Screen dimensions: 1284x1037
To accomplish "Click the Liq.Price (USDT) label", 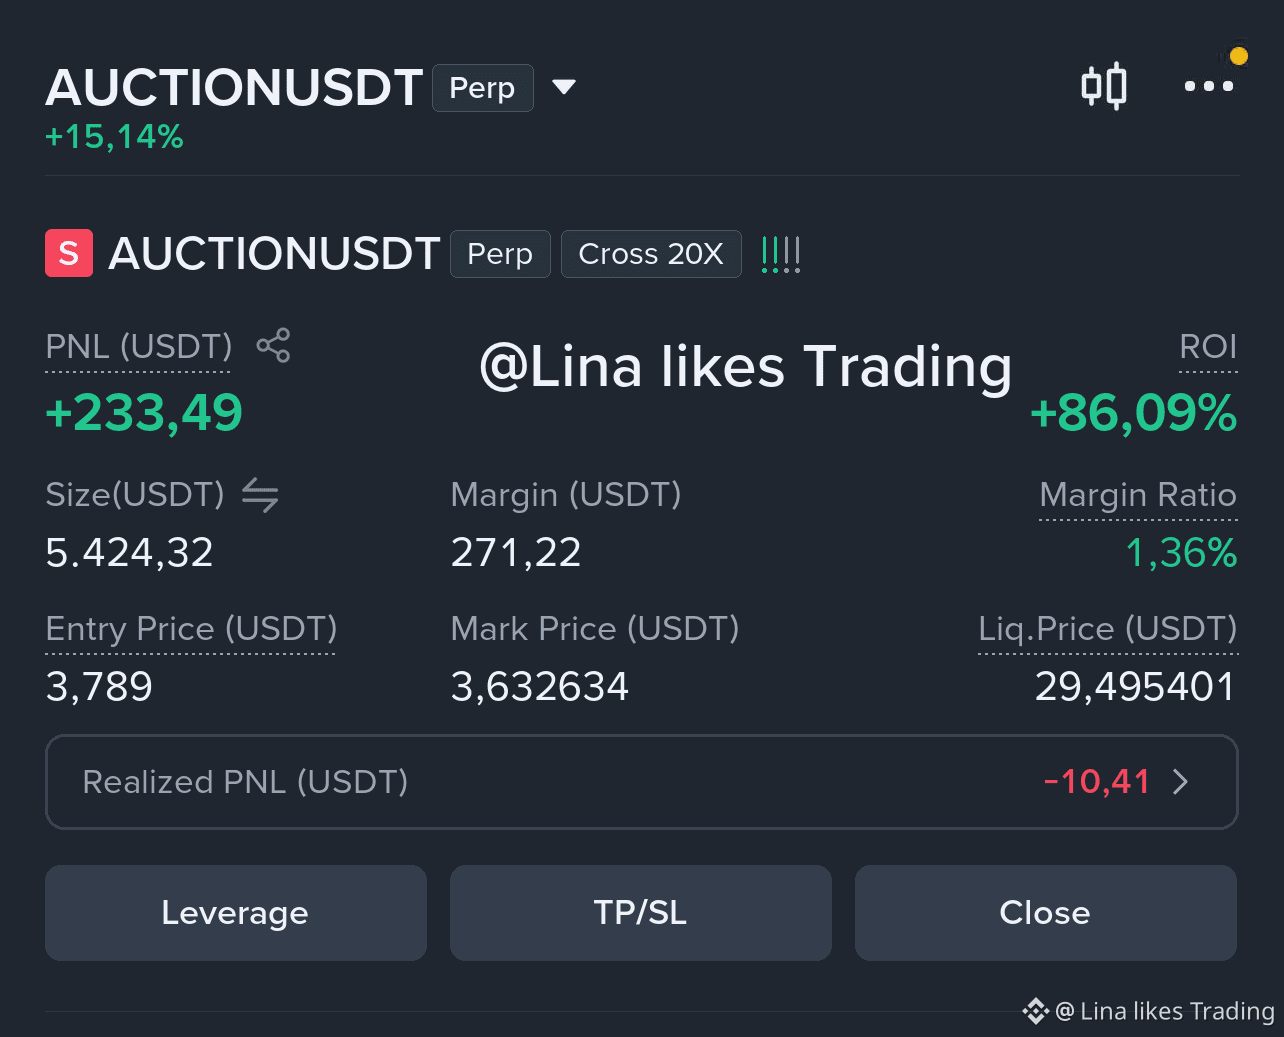I will click(1108, 629).
